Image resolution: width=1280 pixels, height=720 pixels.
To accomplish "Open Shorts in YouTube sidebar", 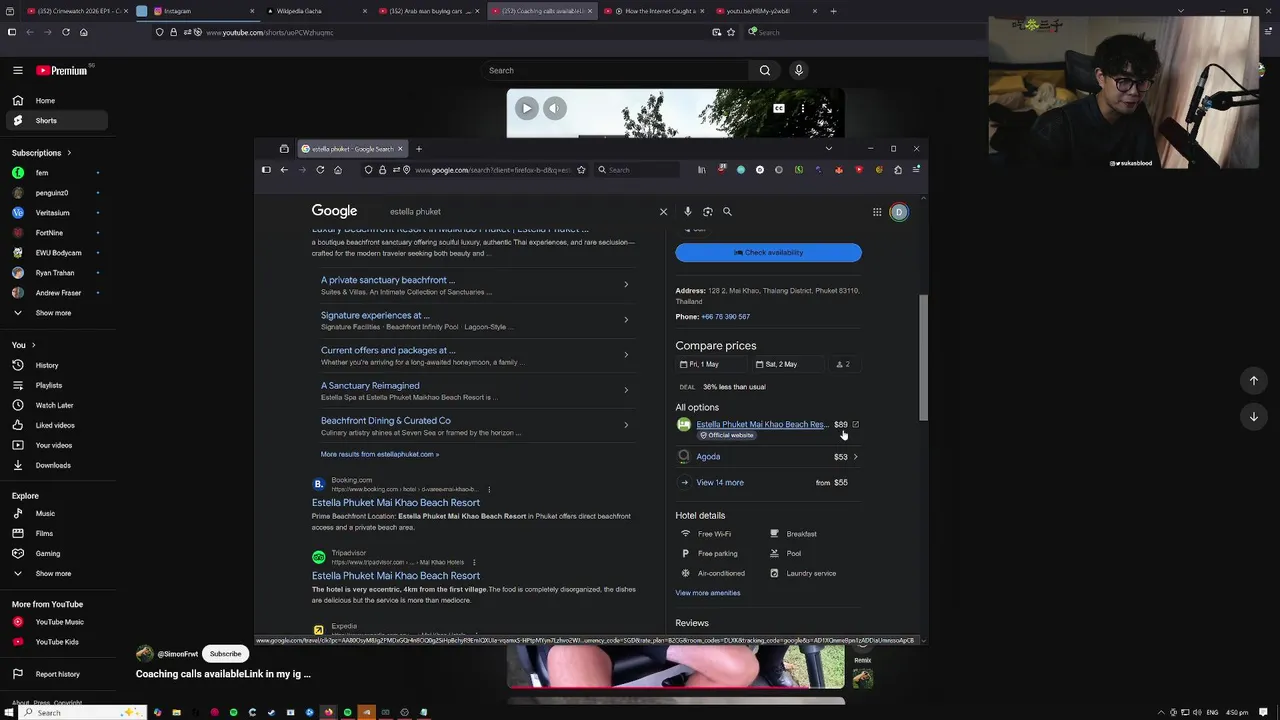I will [55, 120].
